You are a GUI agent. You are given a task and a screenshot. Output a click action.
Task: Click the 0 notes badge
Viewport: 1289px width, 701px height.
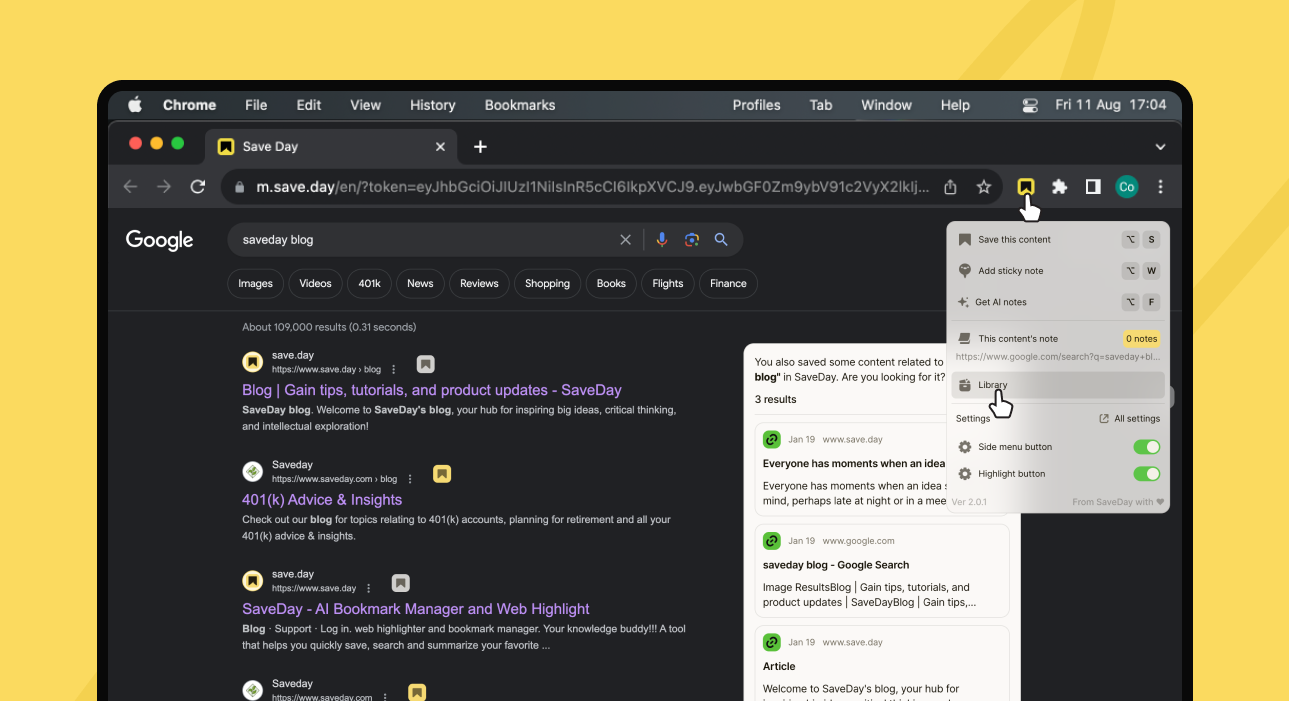[1141, 339]
